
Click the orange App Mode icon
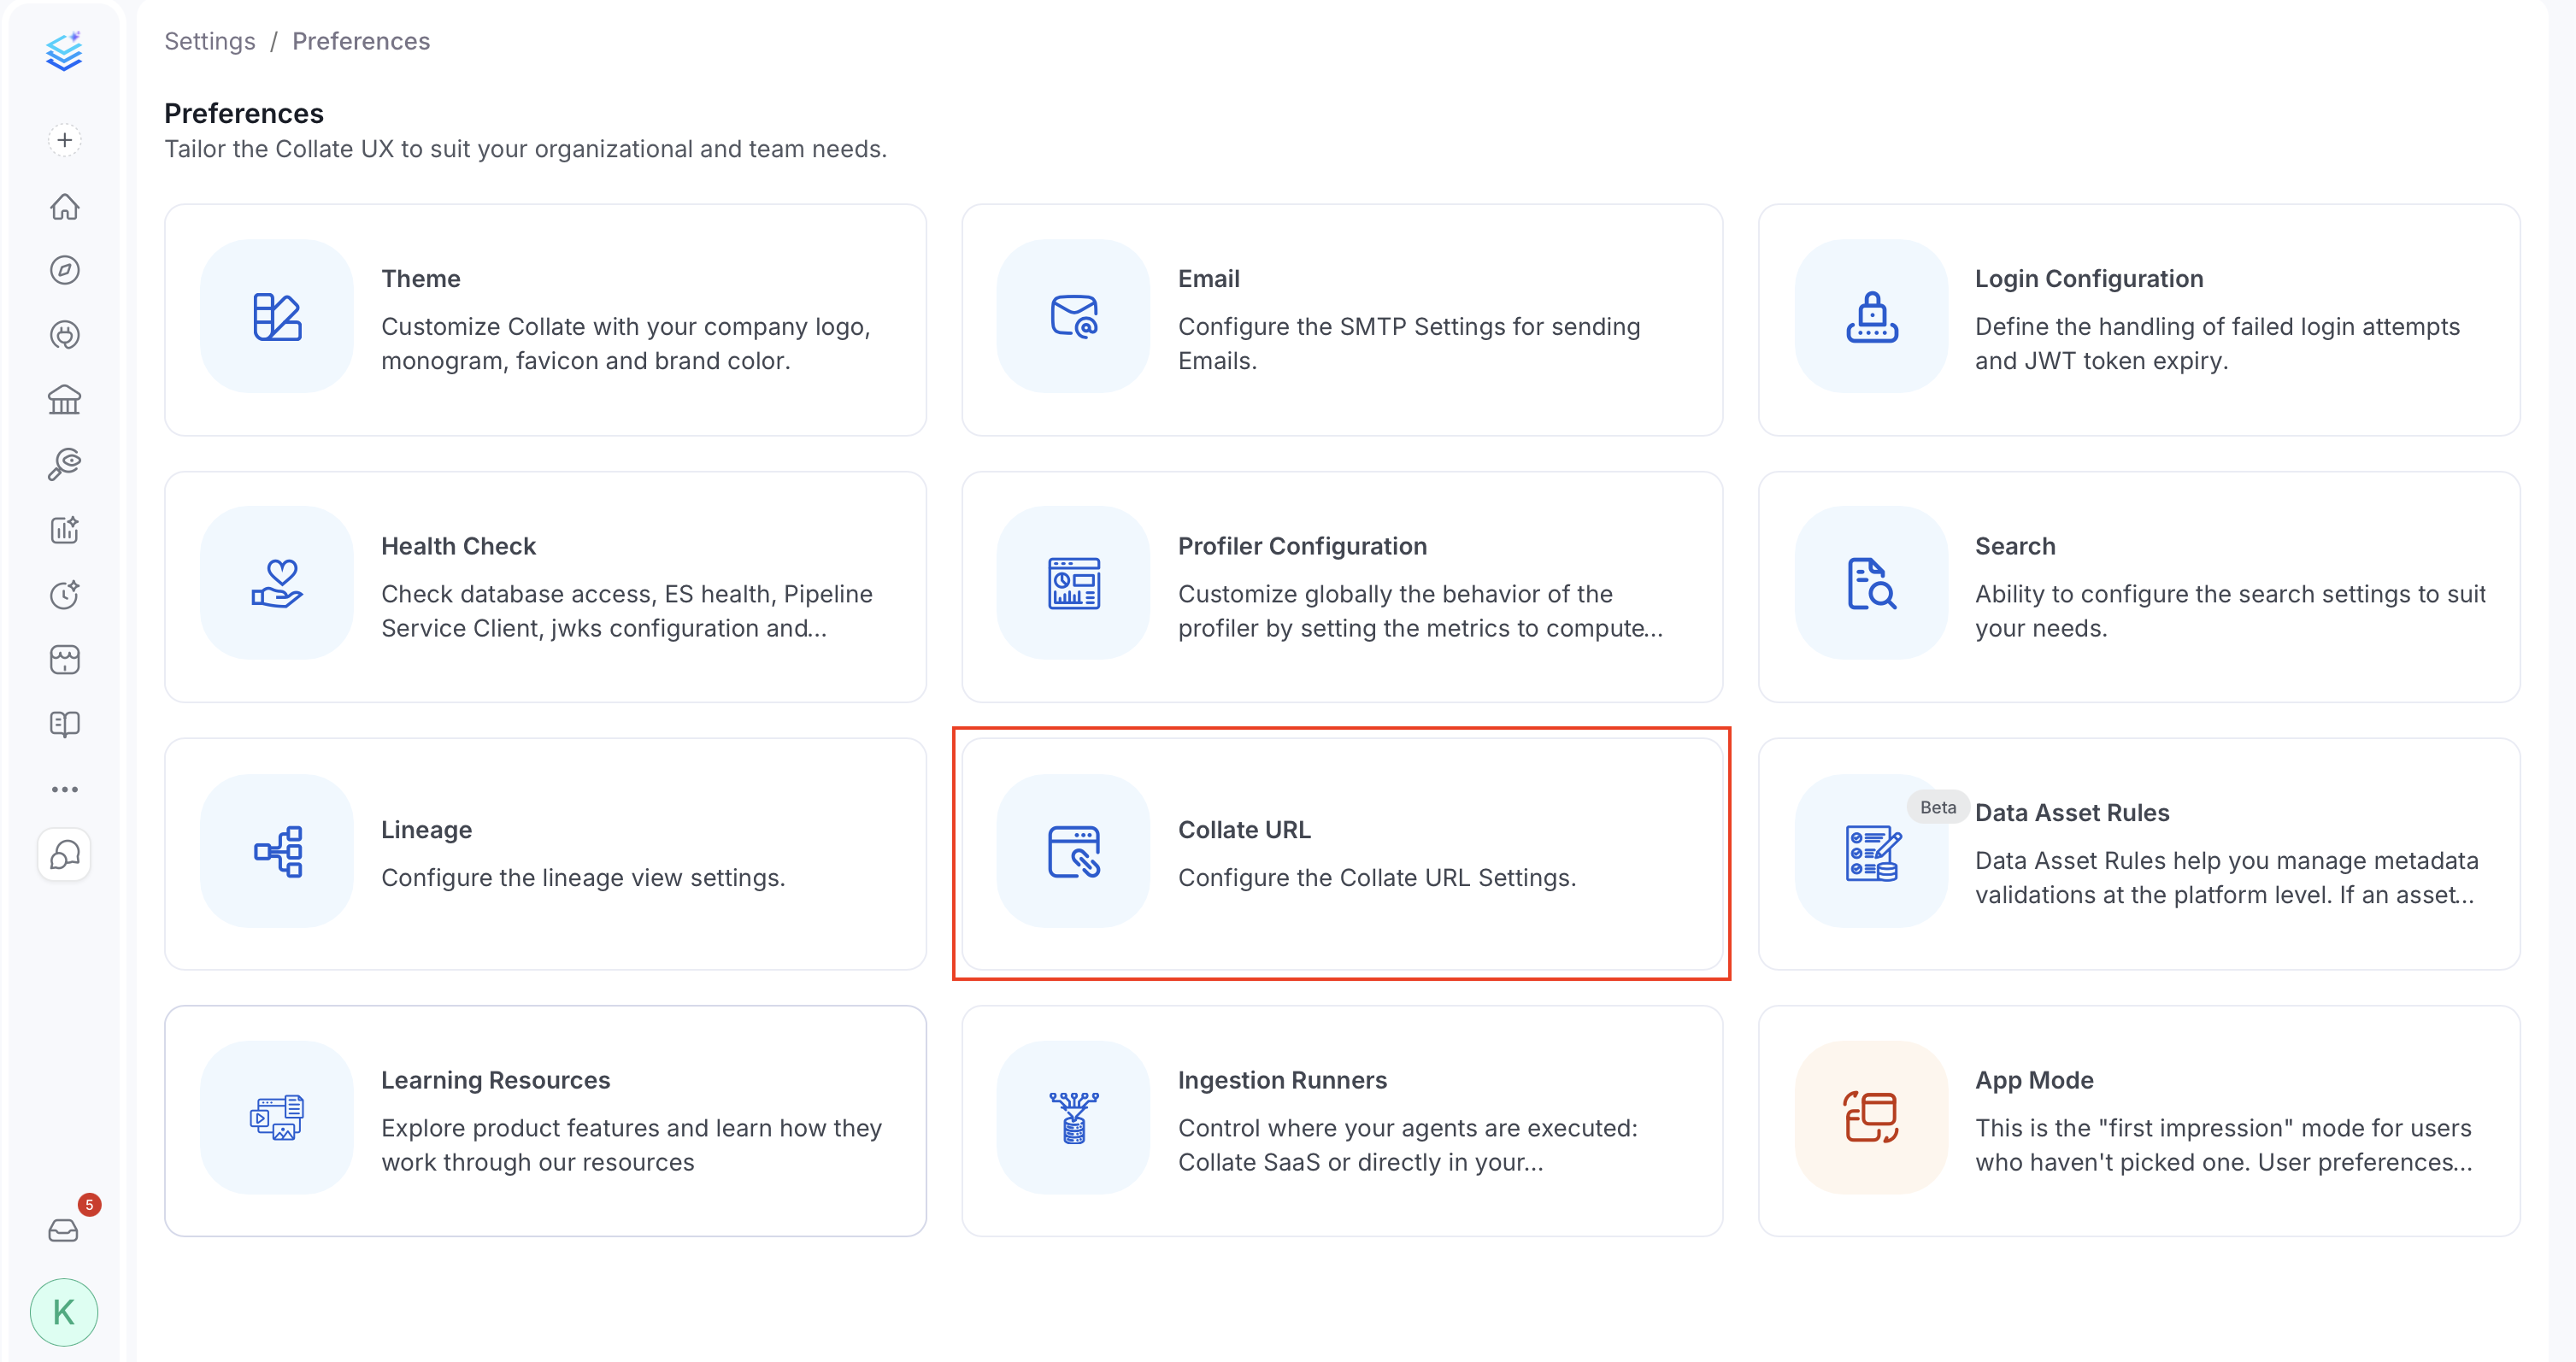click(x=1872, y=1118)
